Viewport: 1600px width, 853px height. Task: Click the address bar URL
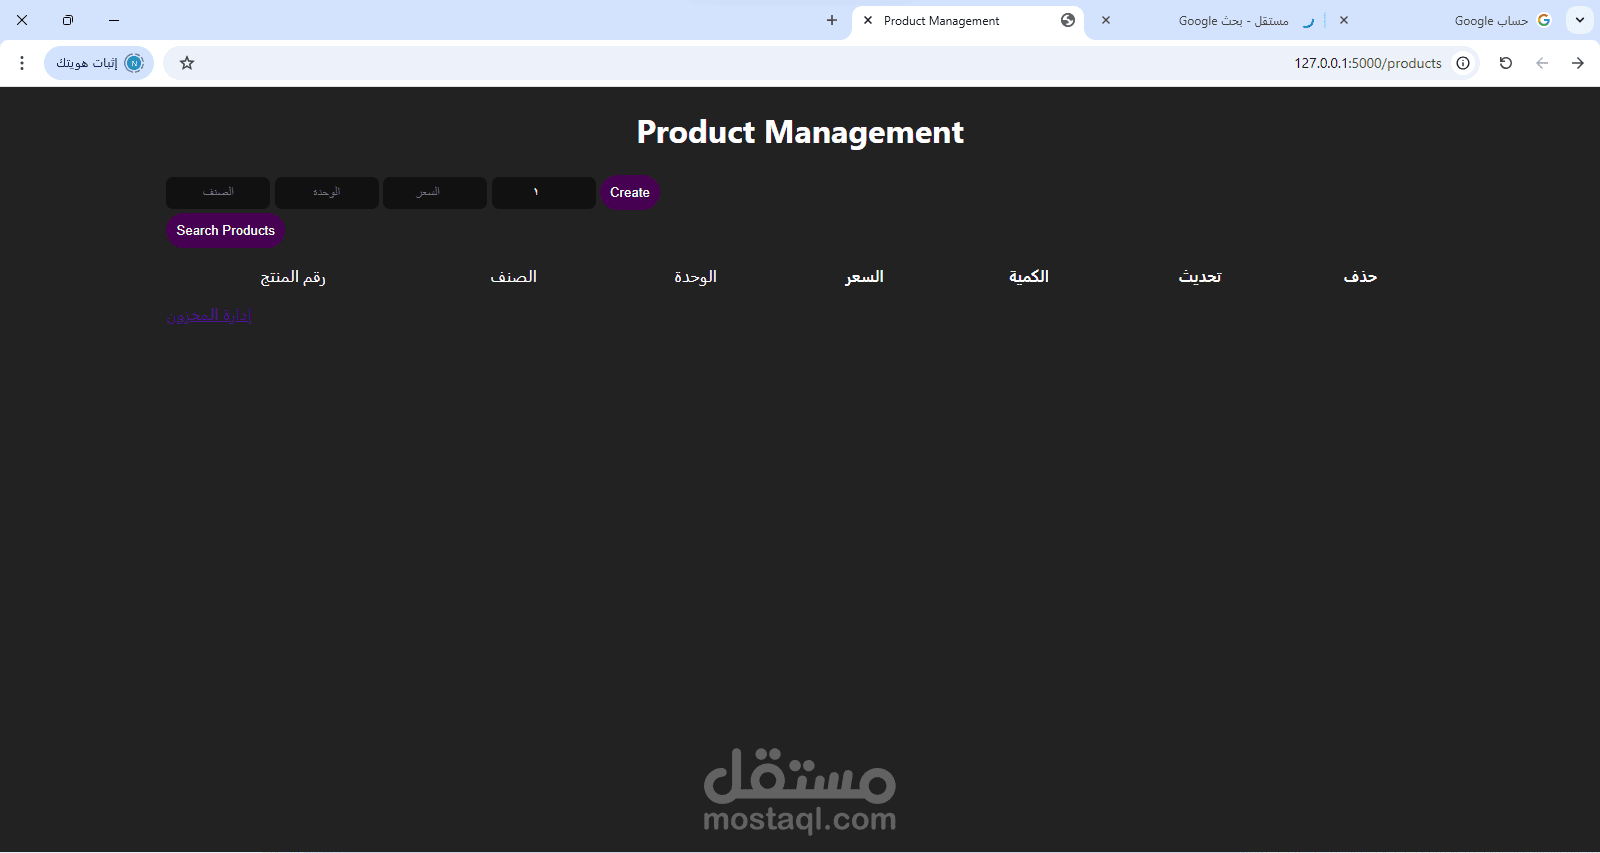click(x=1368, y=63)
